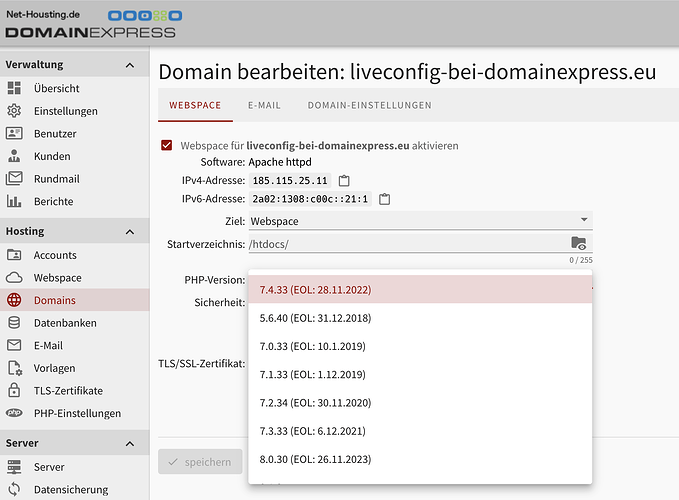
Task: Click the Server rack icon
Action: (x=14, y=467)
